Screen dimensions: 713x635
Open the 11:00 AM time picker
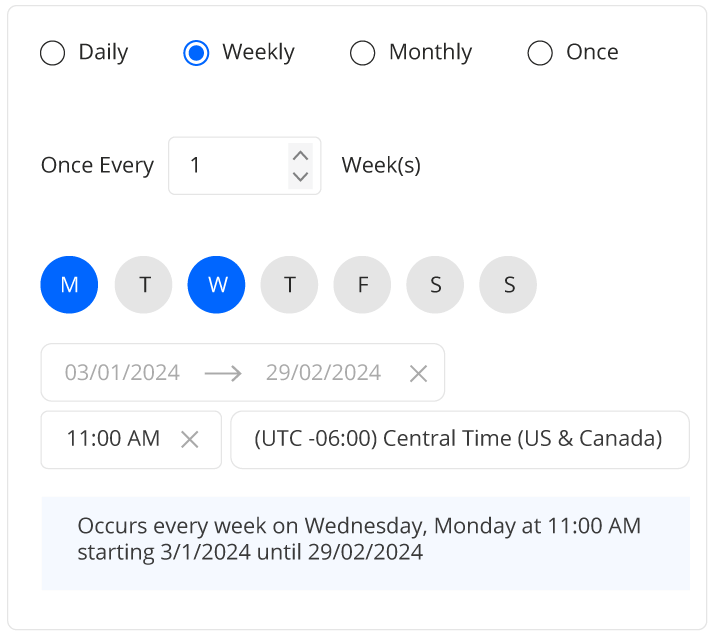click(113, 439)
